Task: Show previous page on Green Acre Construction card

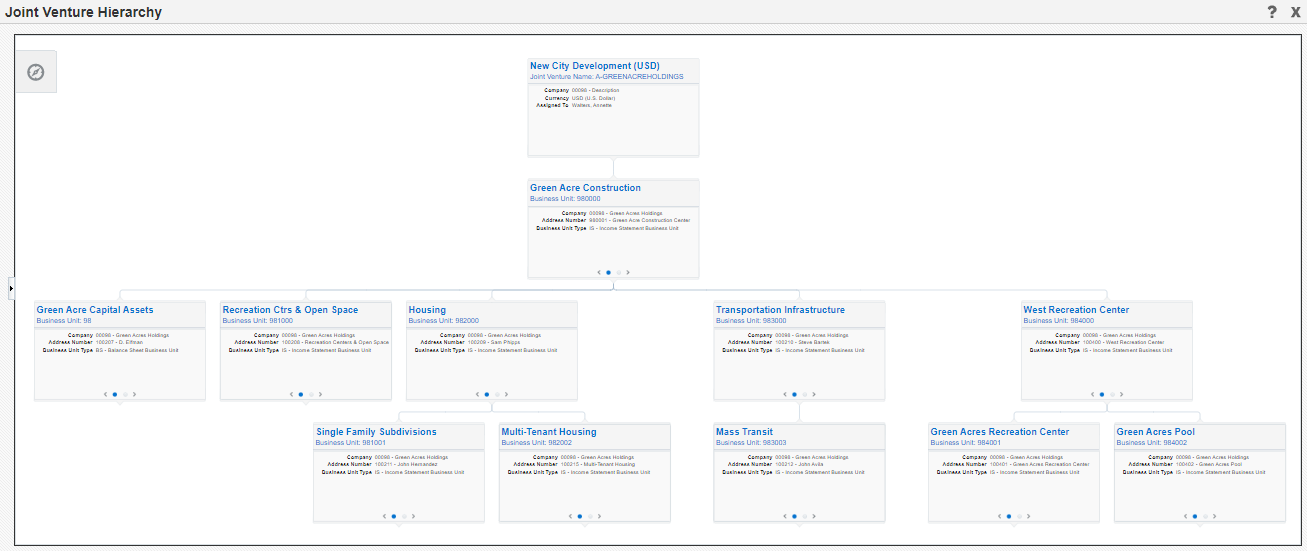Action: [599, 272]
